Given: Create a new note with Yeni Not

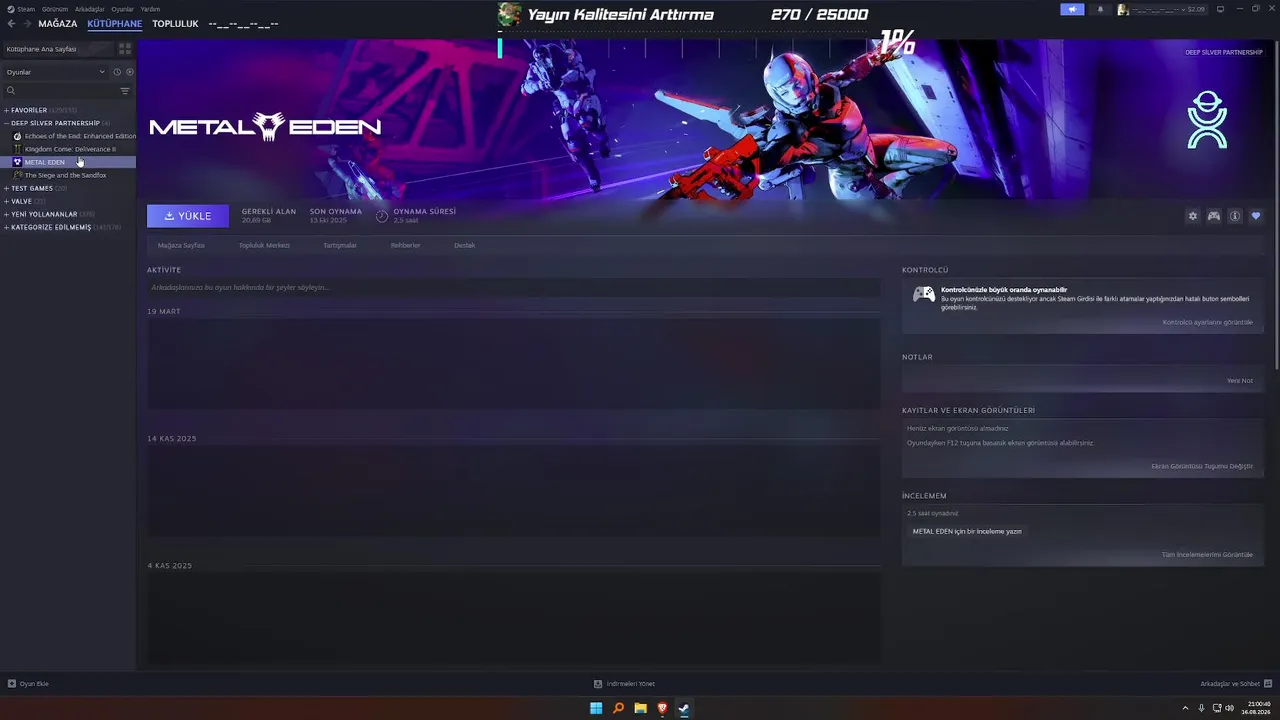Looking at the screenshot, I should click(1240, 381).
